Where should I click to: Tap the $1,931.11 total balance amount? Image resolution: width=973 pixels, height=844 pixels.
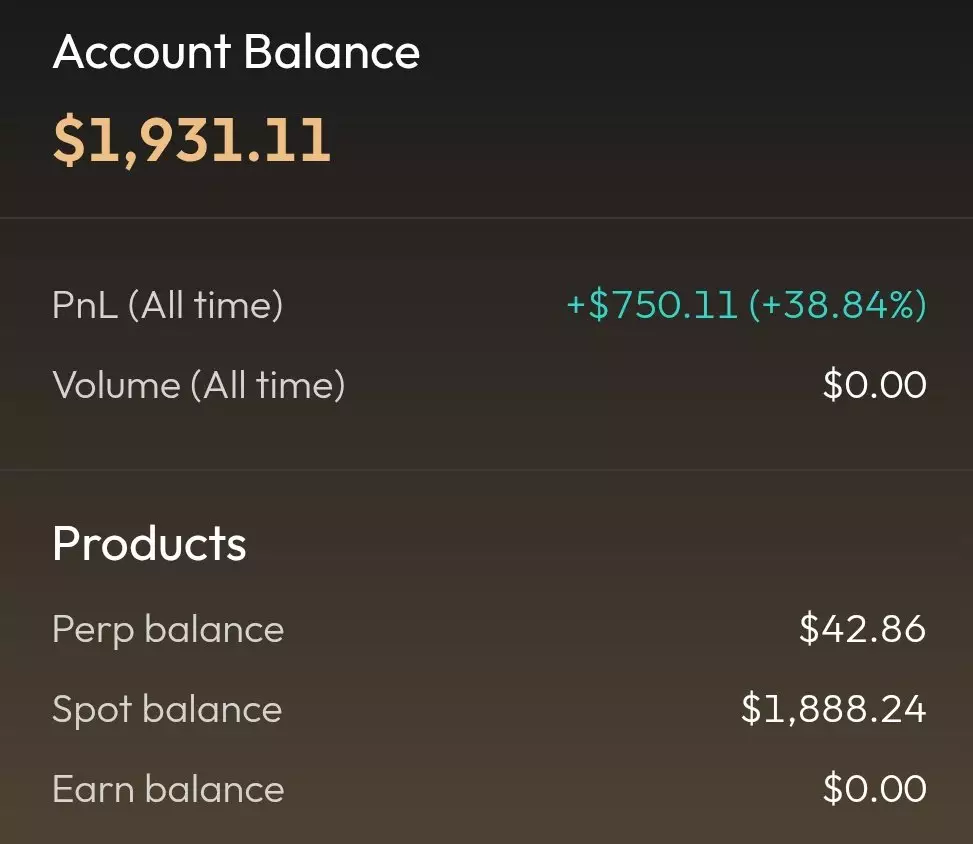click(x=191, y=139)
